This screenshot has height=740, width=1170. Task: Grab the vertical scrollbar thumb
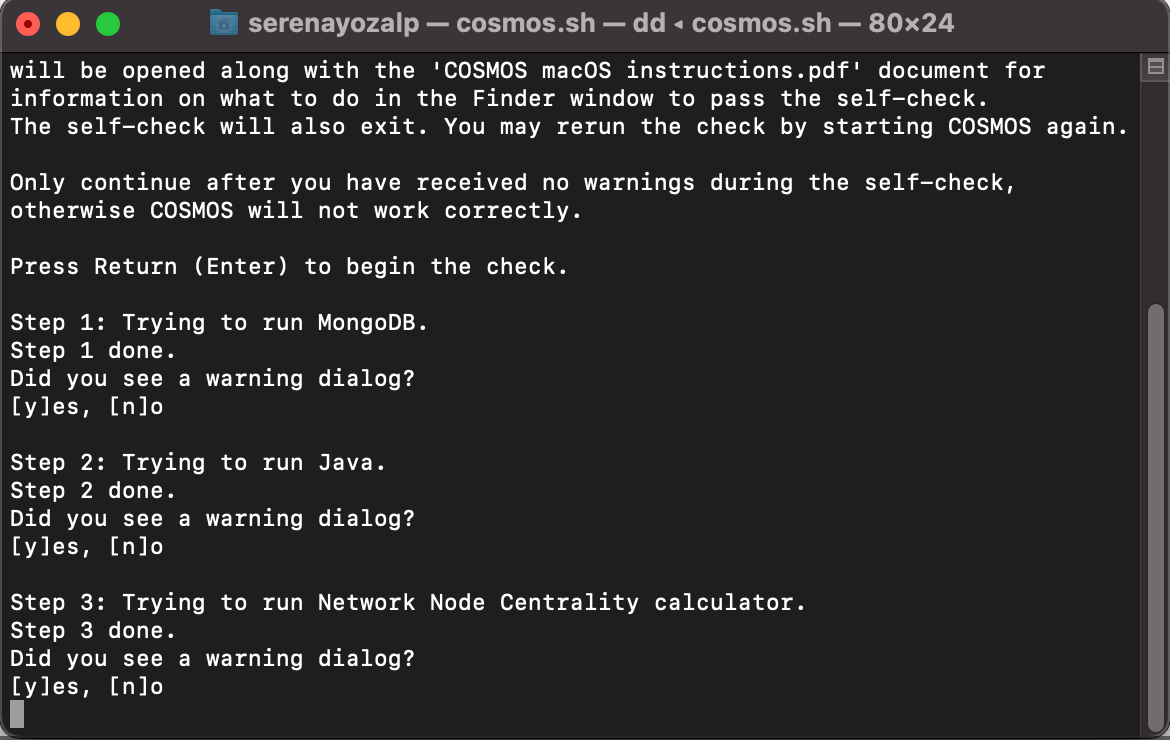(1155, 516)
